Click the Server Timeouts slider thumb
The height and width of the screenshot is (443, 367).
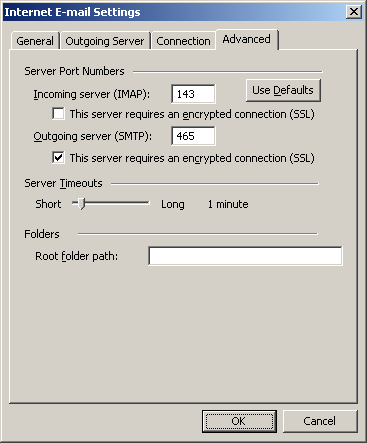point(81,203)
